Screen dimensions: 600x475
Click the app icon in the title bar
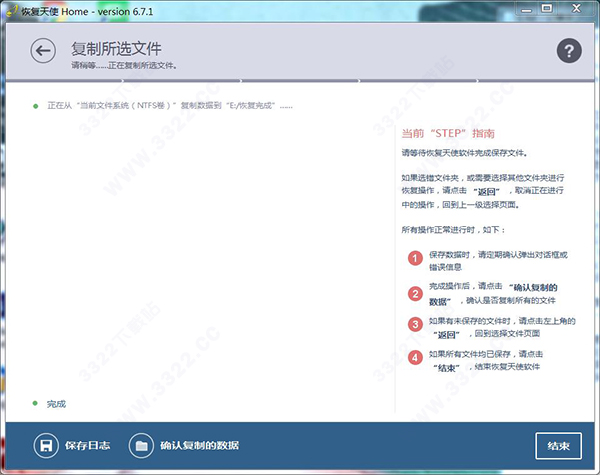click(x=12, y=11)
